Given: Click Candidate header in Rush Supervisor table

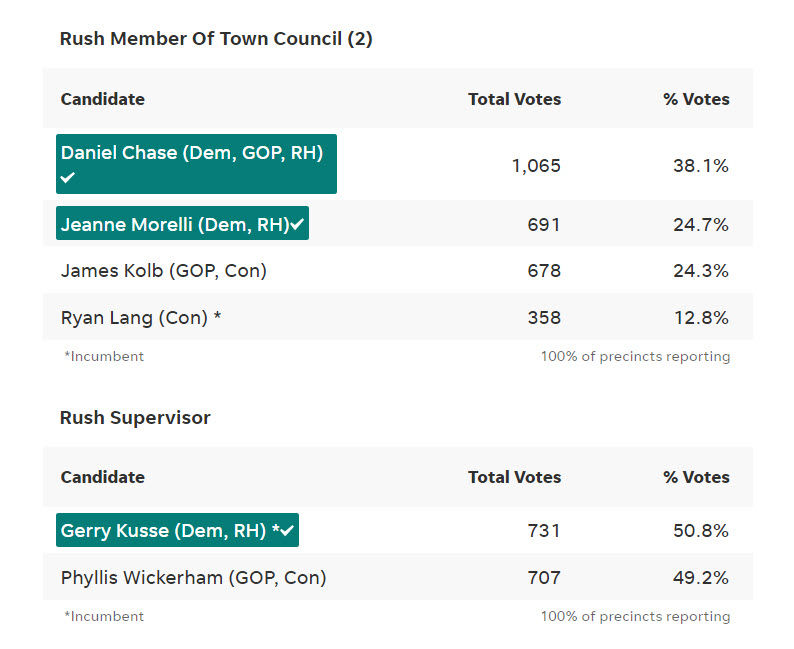Looking at the screenshot, I should (x=103, y=477).
